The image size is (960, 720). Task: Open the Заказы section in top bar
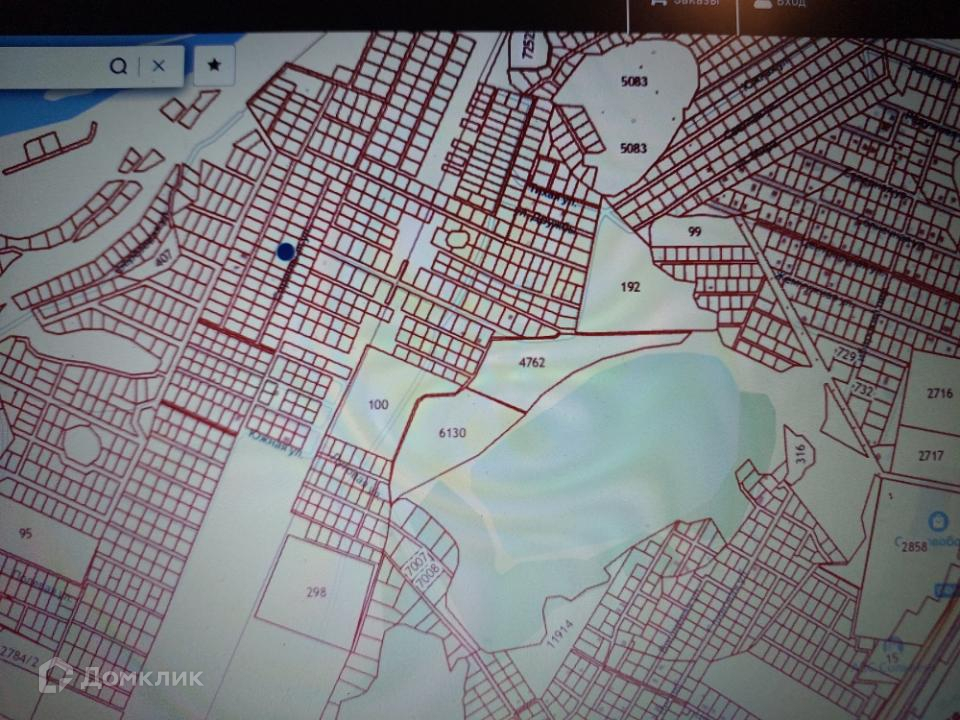(686, 2)
